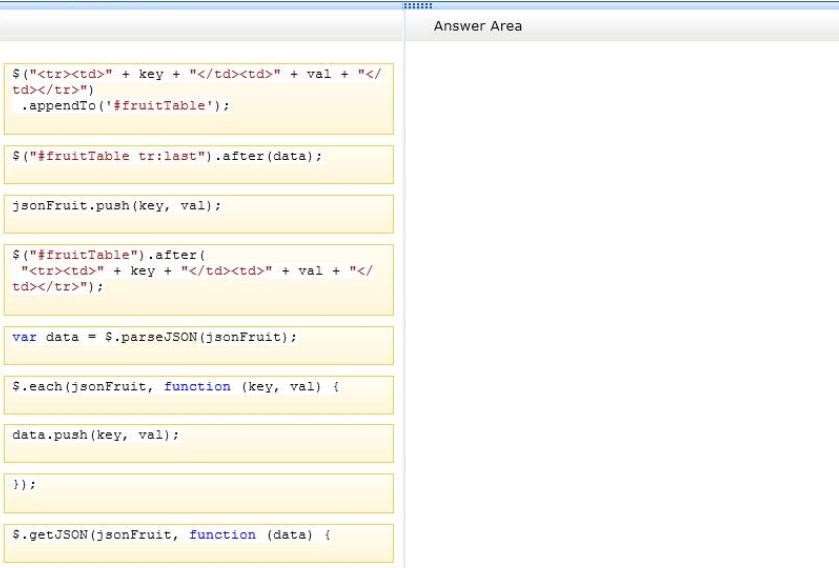This screenshot has height=568, width=839.
Task: Select the appendTo('#fruitTable') code block
Action: click(199, 99)
